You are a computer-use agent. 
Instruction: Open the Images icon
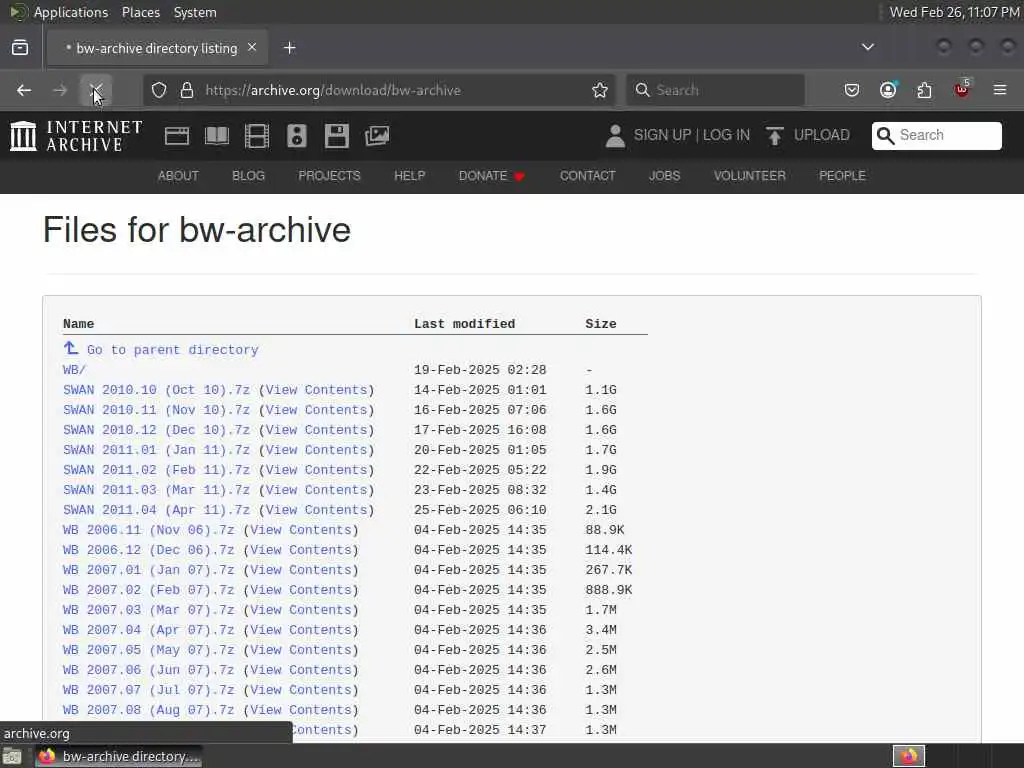pyautogui.click(x=377, y=136)
